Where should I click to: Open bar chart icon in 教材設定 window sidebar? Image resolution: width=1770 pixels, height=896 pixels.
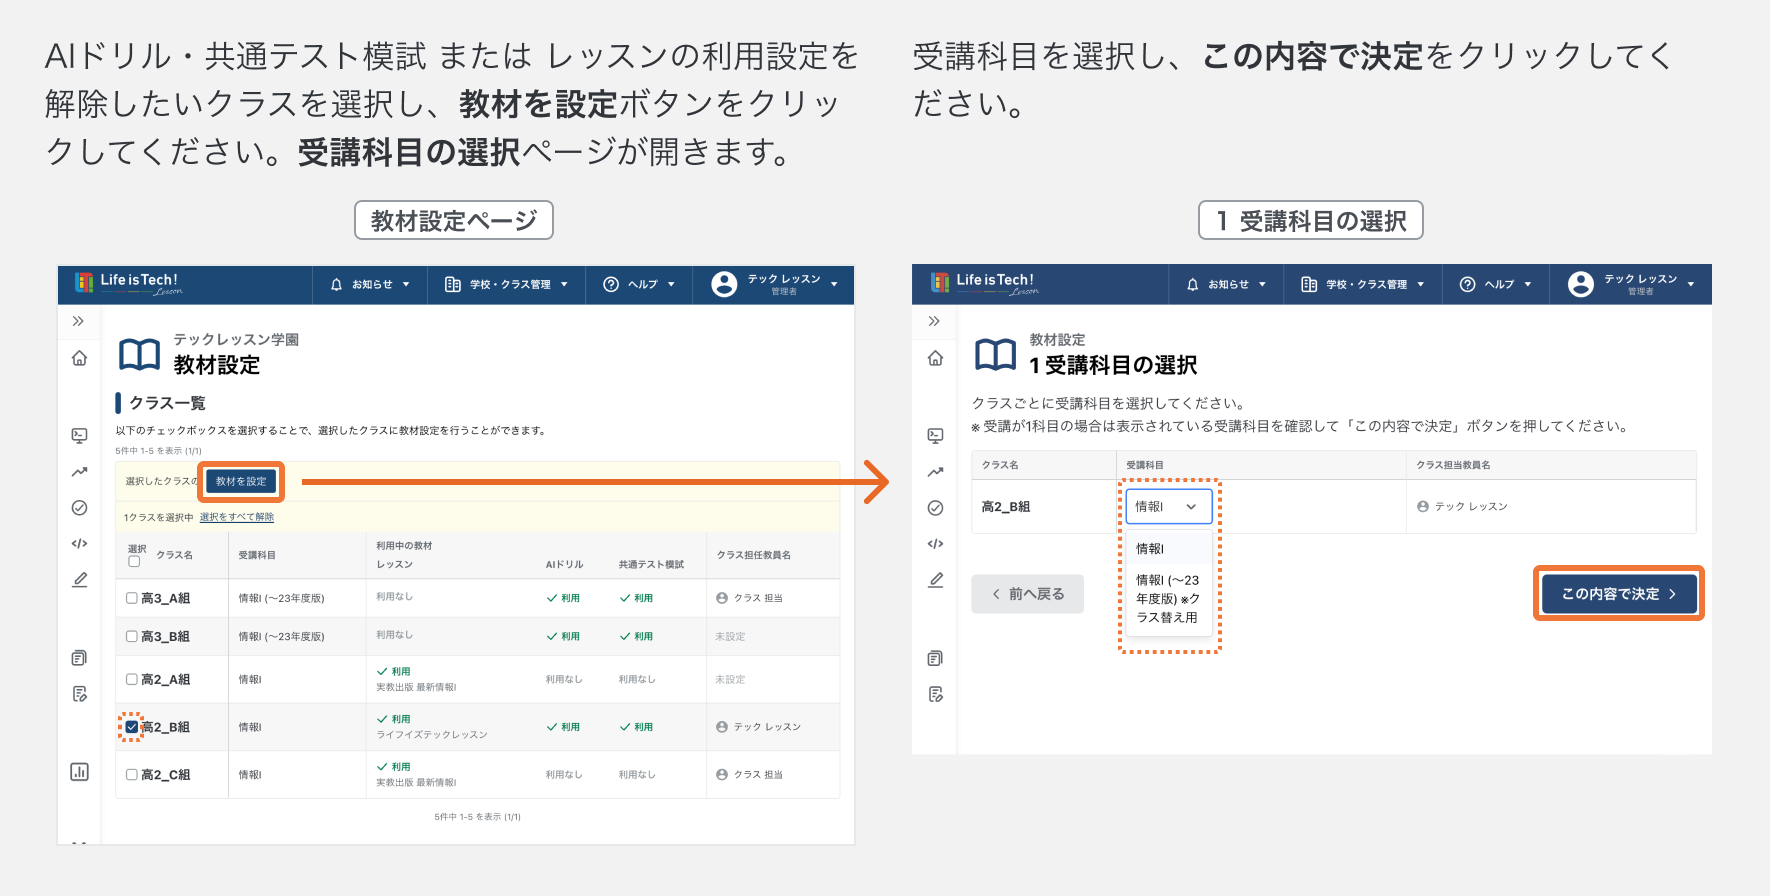pos(79,772)
